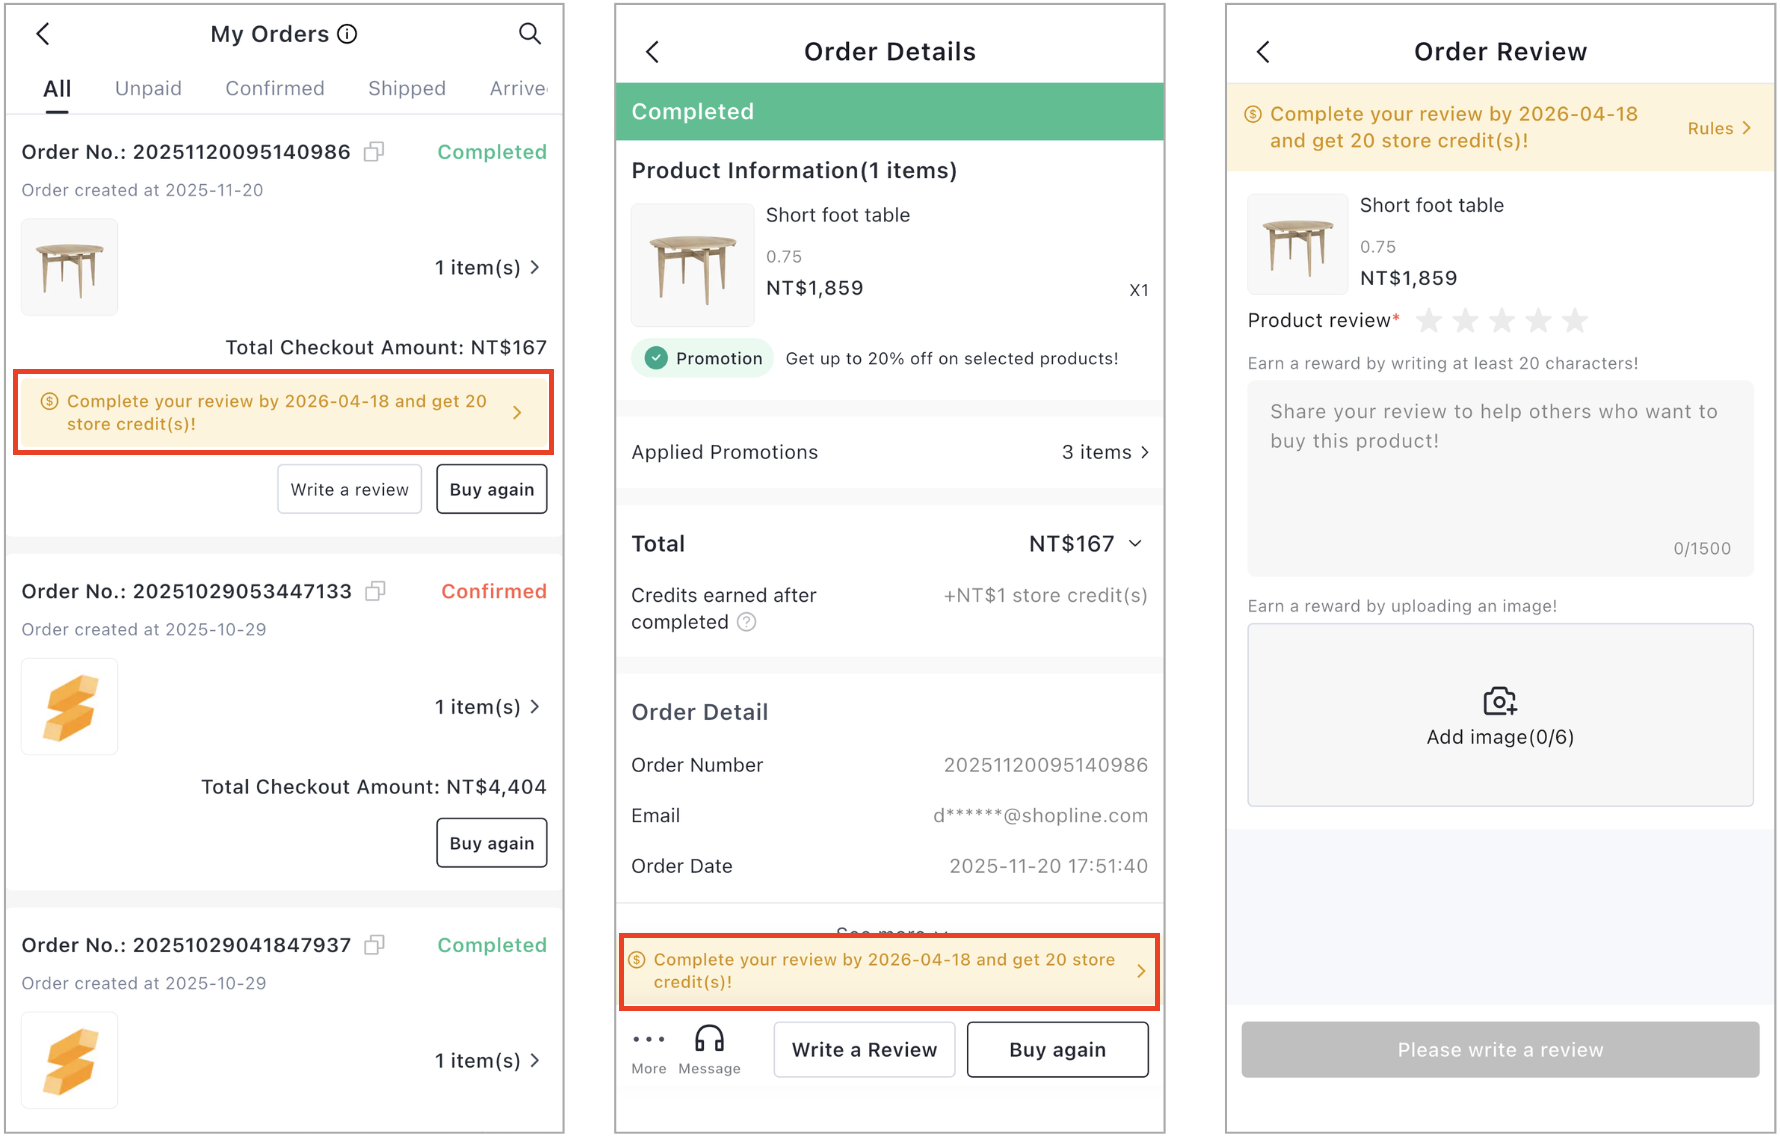Image resolution: width=1780 pixels, height=1138 pixels.
Task: Tap Order Number value in Order Detail
Action: 1046,765
